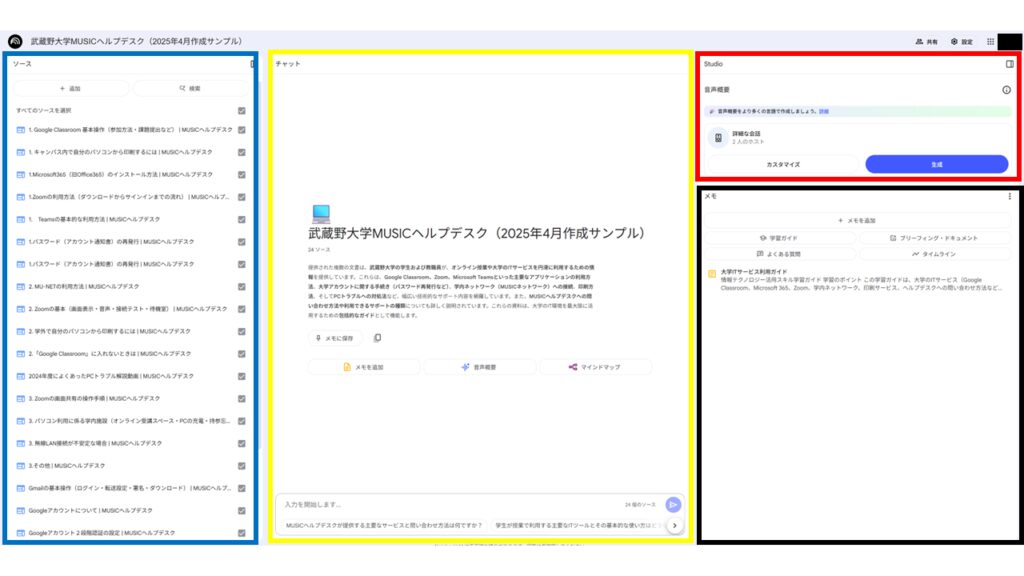
Task: Click メモを追加 below the chat summary
Action: (364, 367)
